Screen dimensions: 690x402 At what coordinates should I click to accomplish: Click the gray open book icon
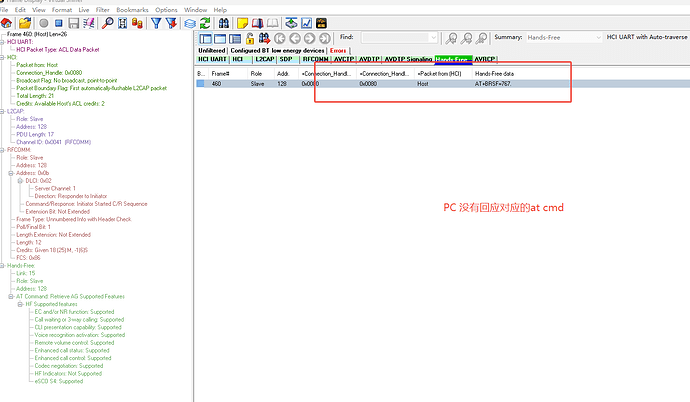[272, 23]
